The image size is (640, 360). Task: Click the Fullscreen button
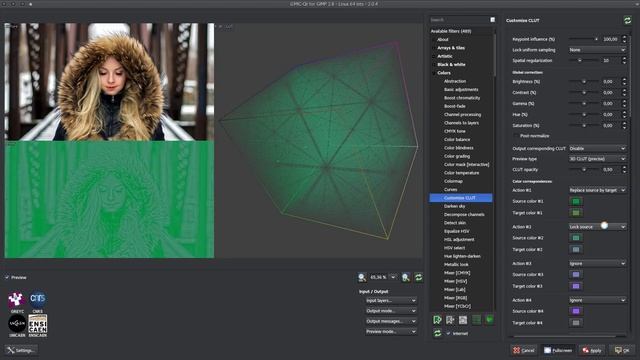(x=558, y=350)
